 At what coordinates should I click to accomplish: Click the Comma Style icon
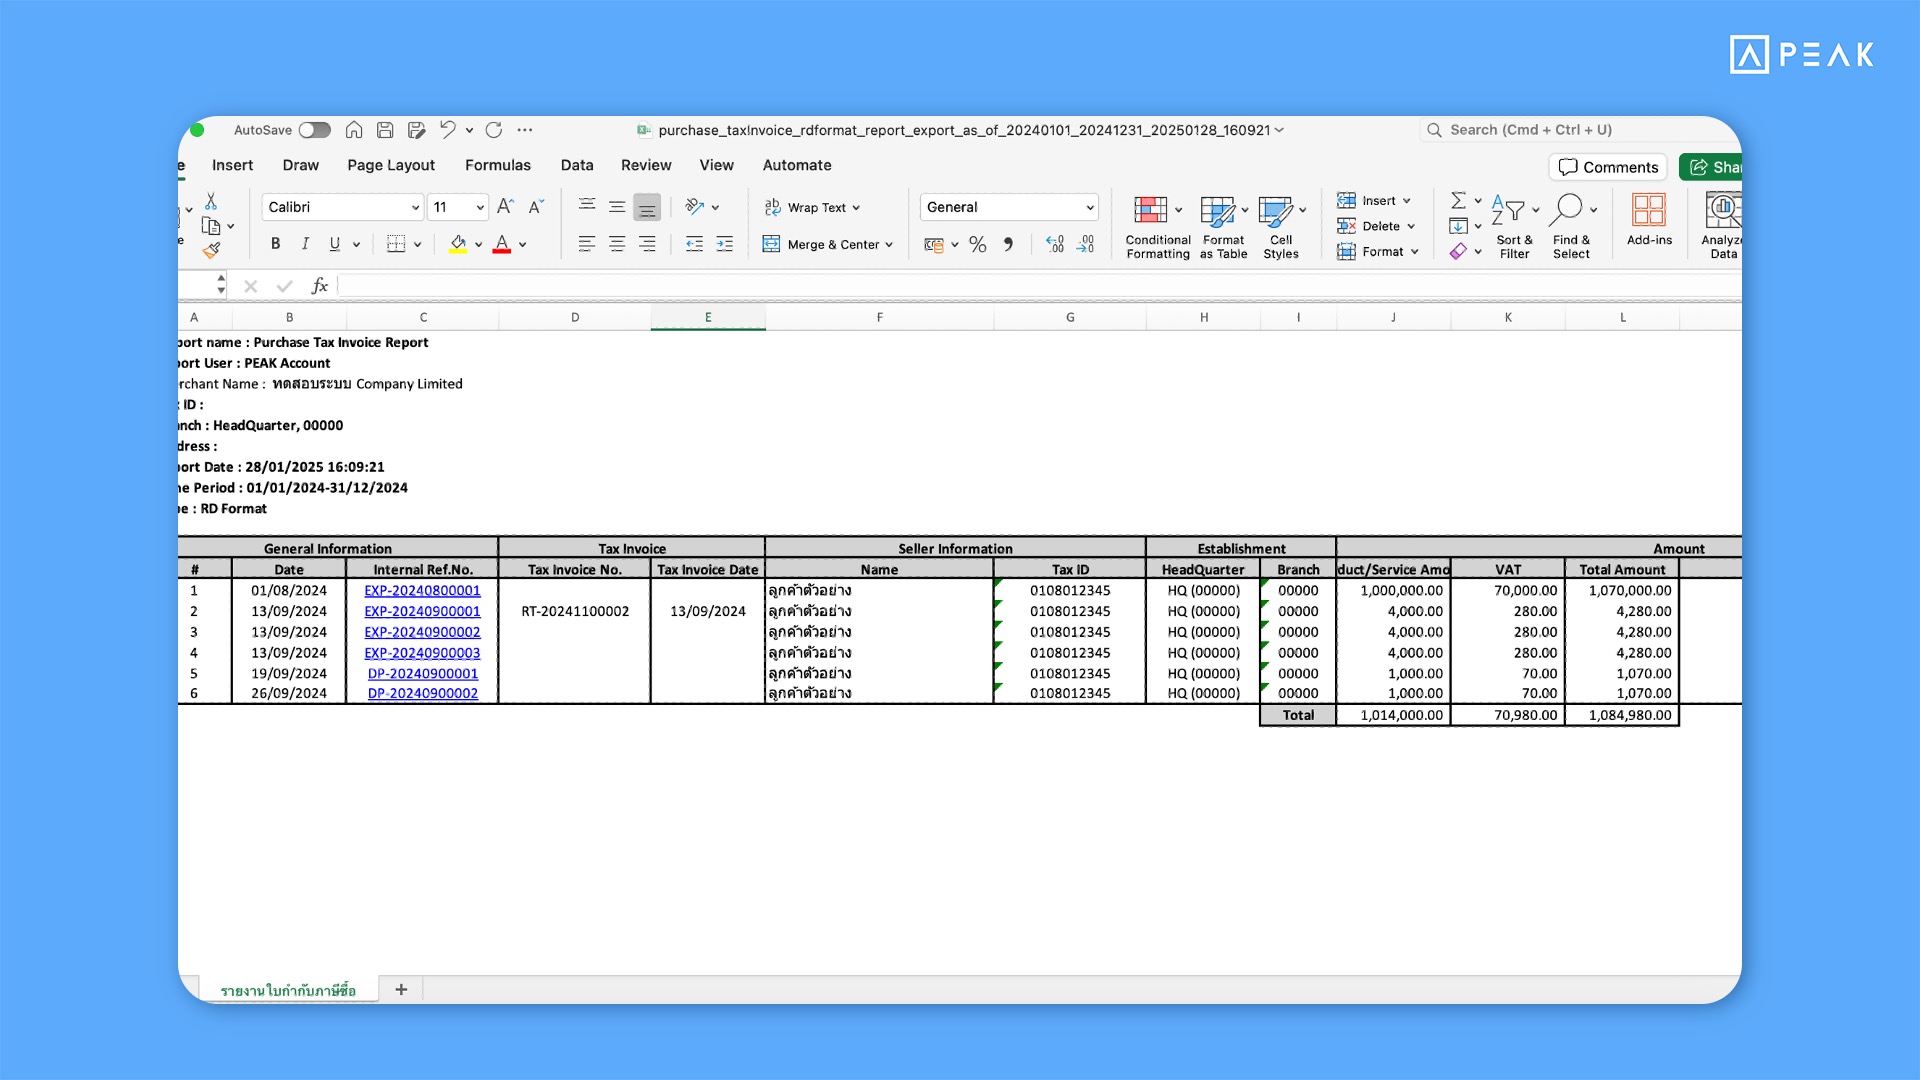[x=1008, y=244]
